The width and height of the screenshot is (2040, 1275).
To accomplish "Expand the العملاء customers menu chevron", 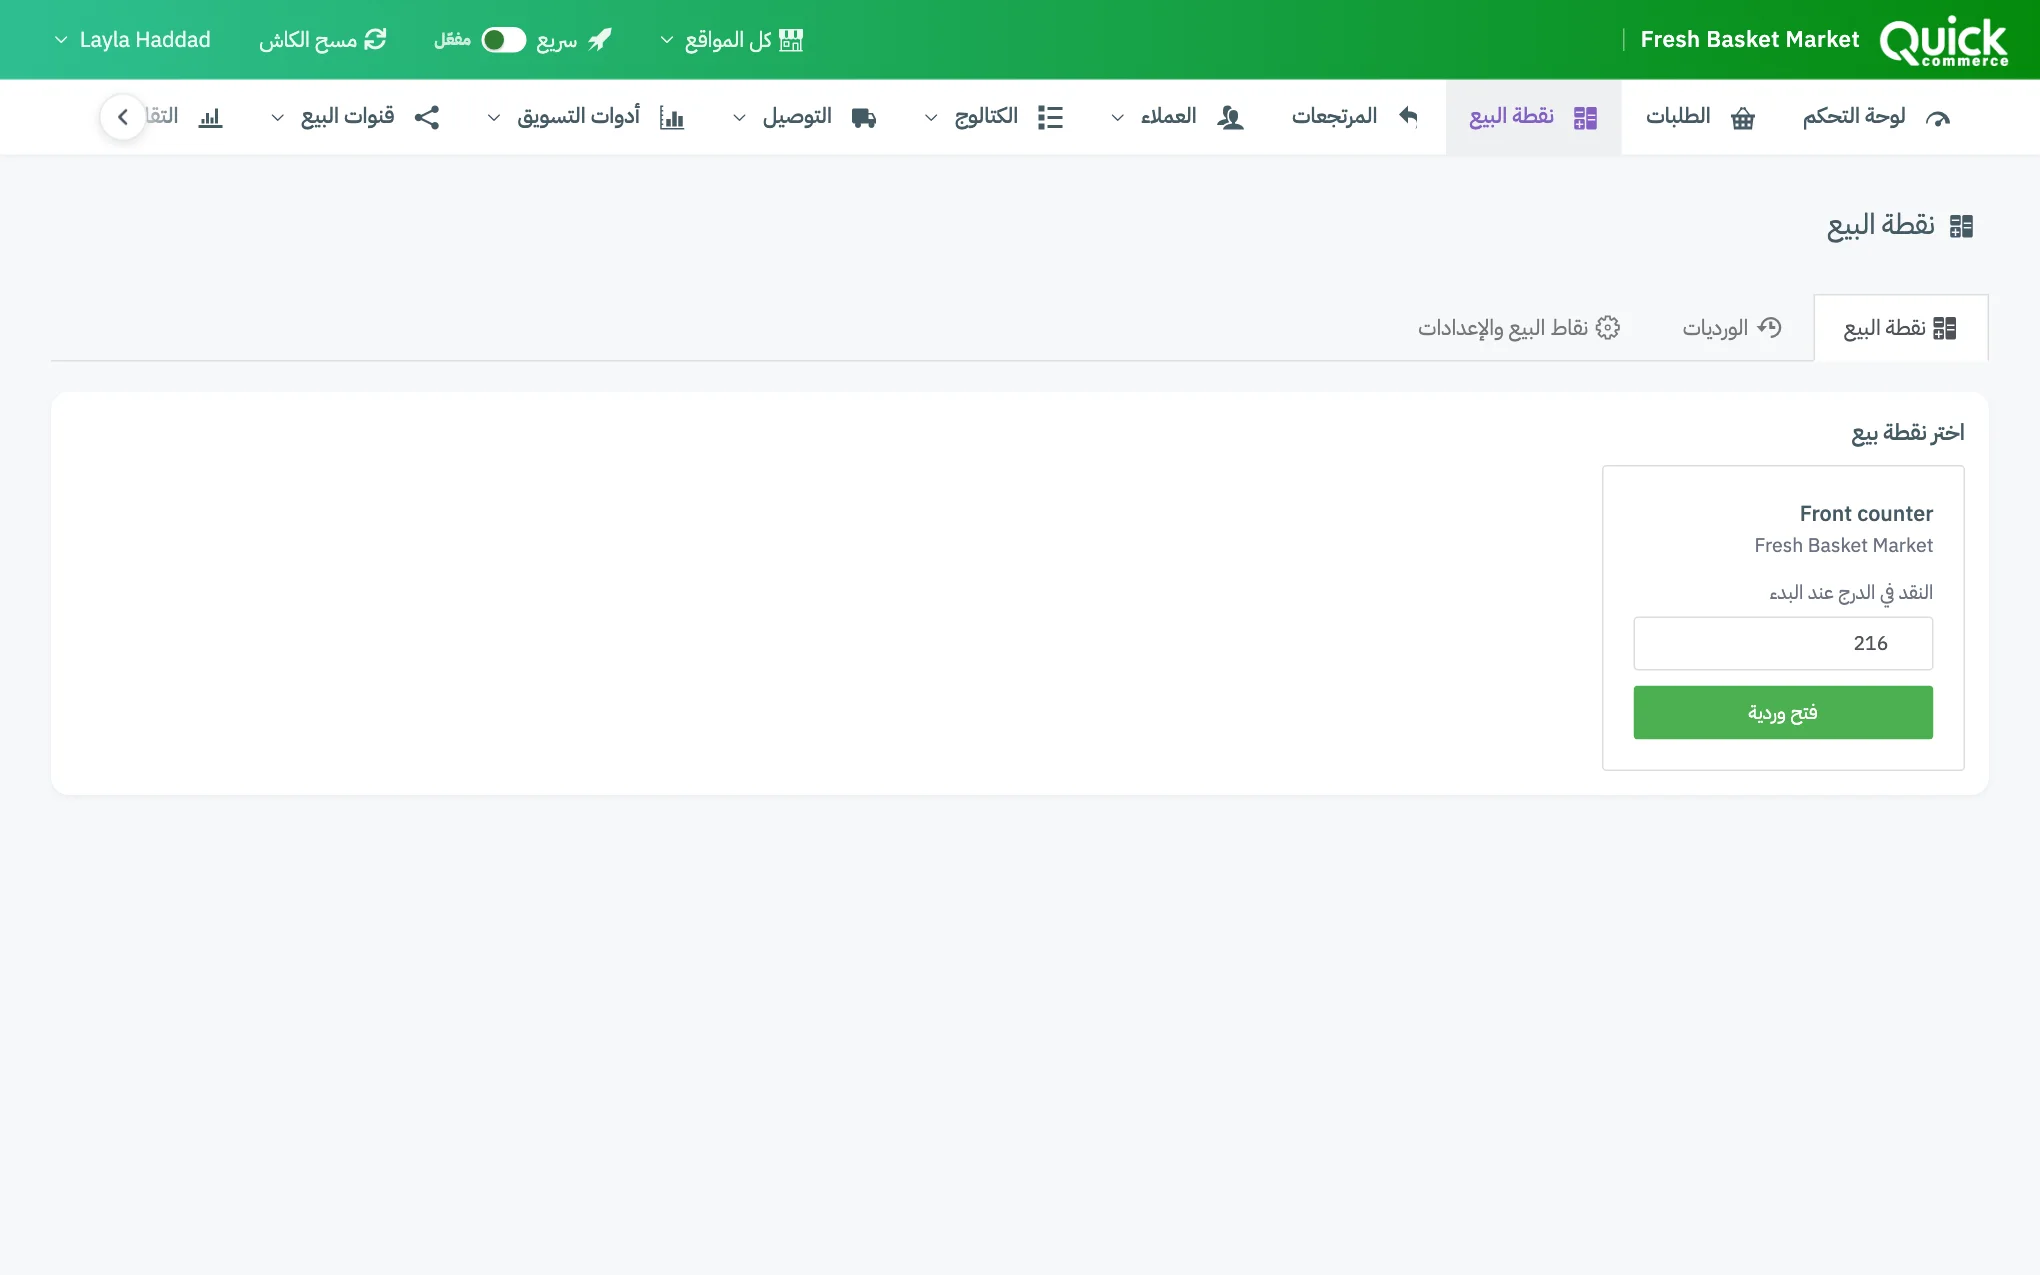I will (1117, 118).
